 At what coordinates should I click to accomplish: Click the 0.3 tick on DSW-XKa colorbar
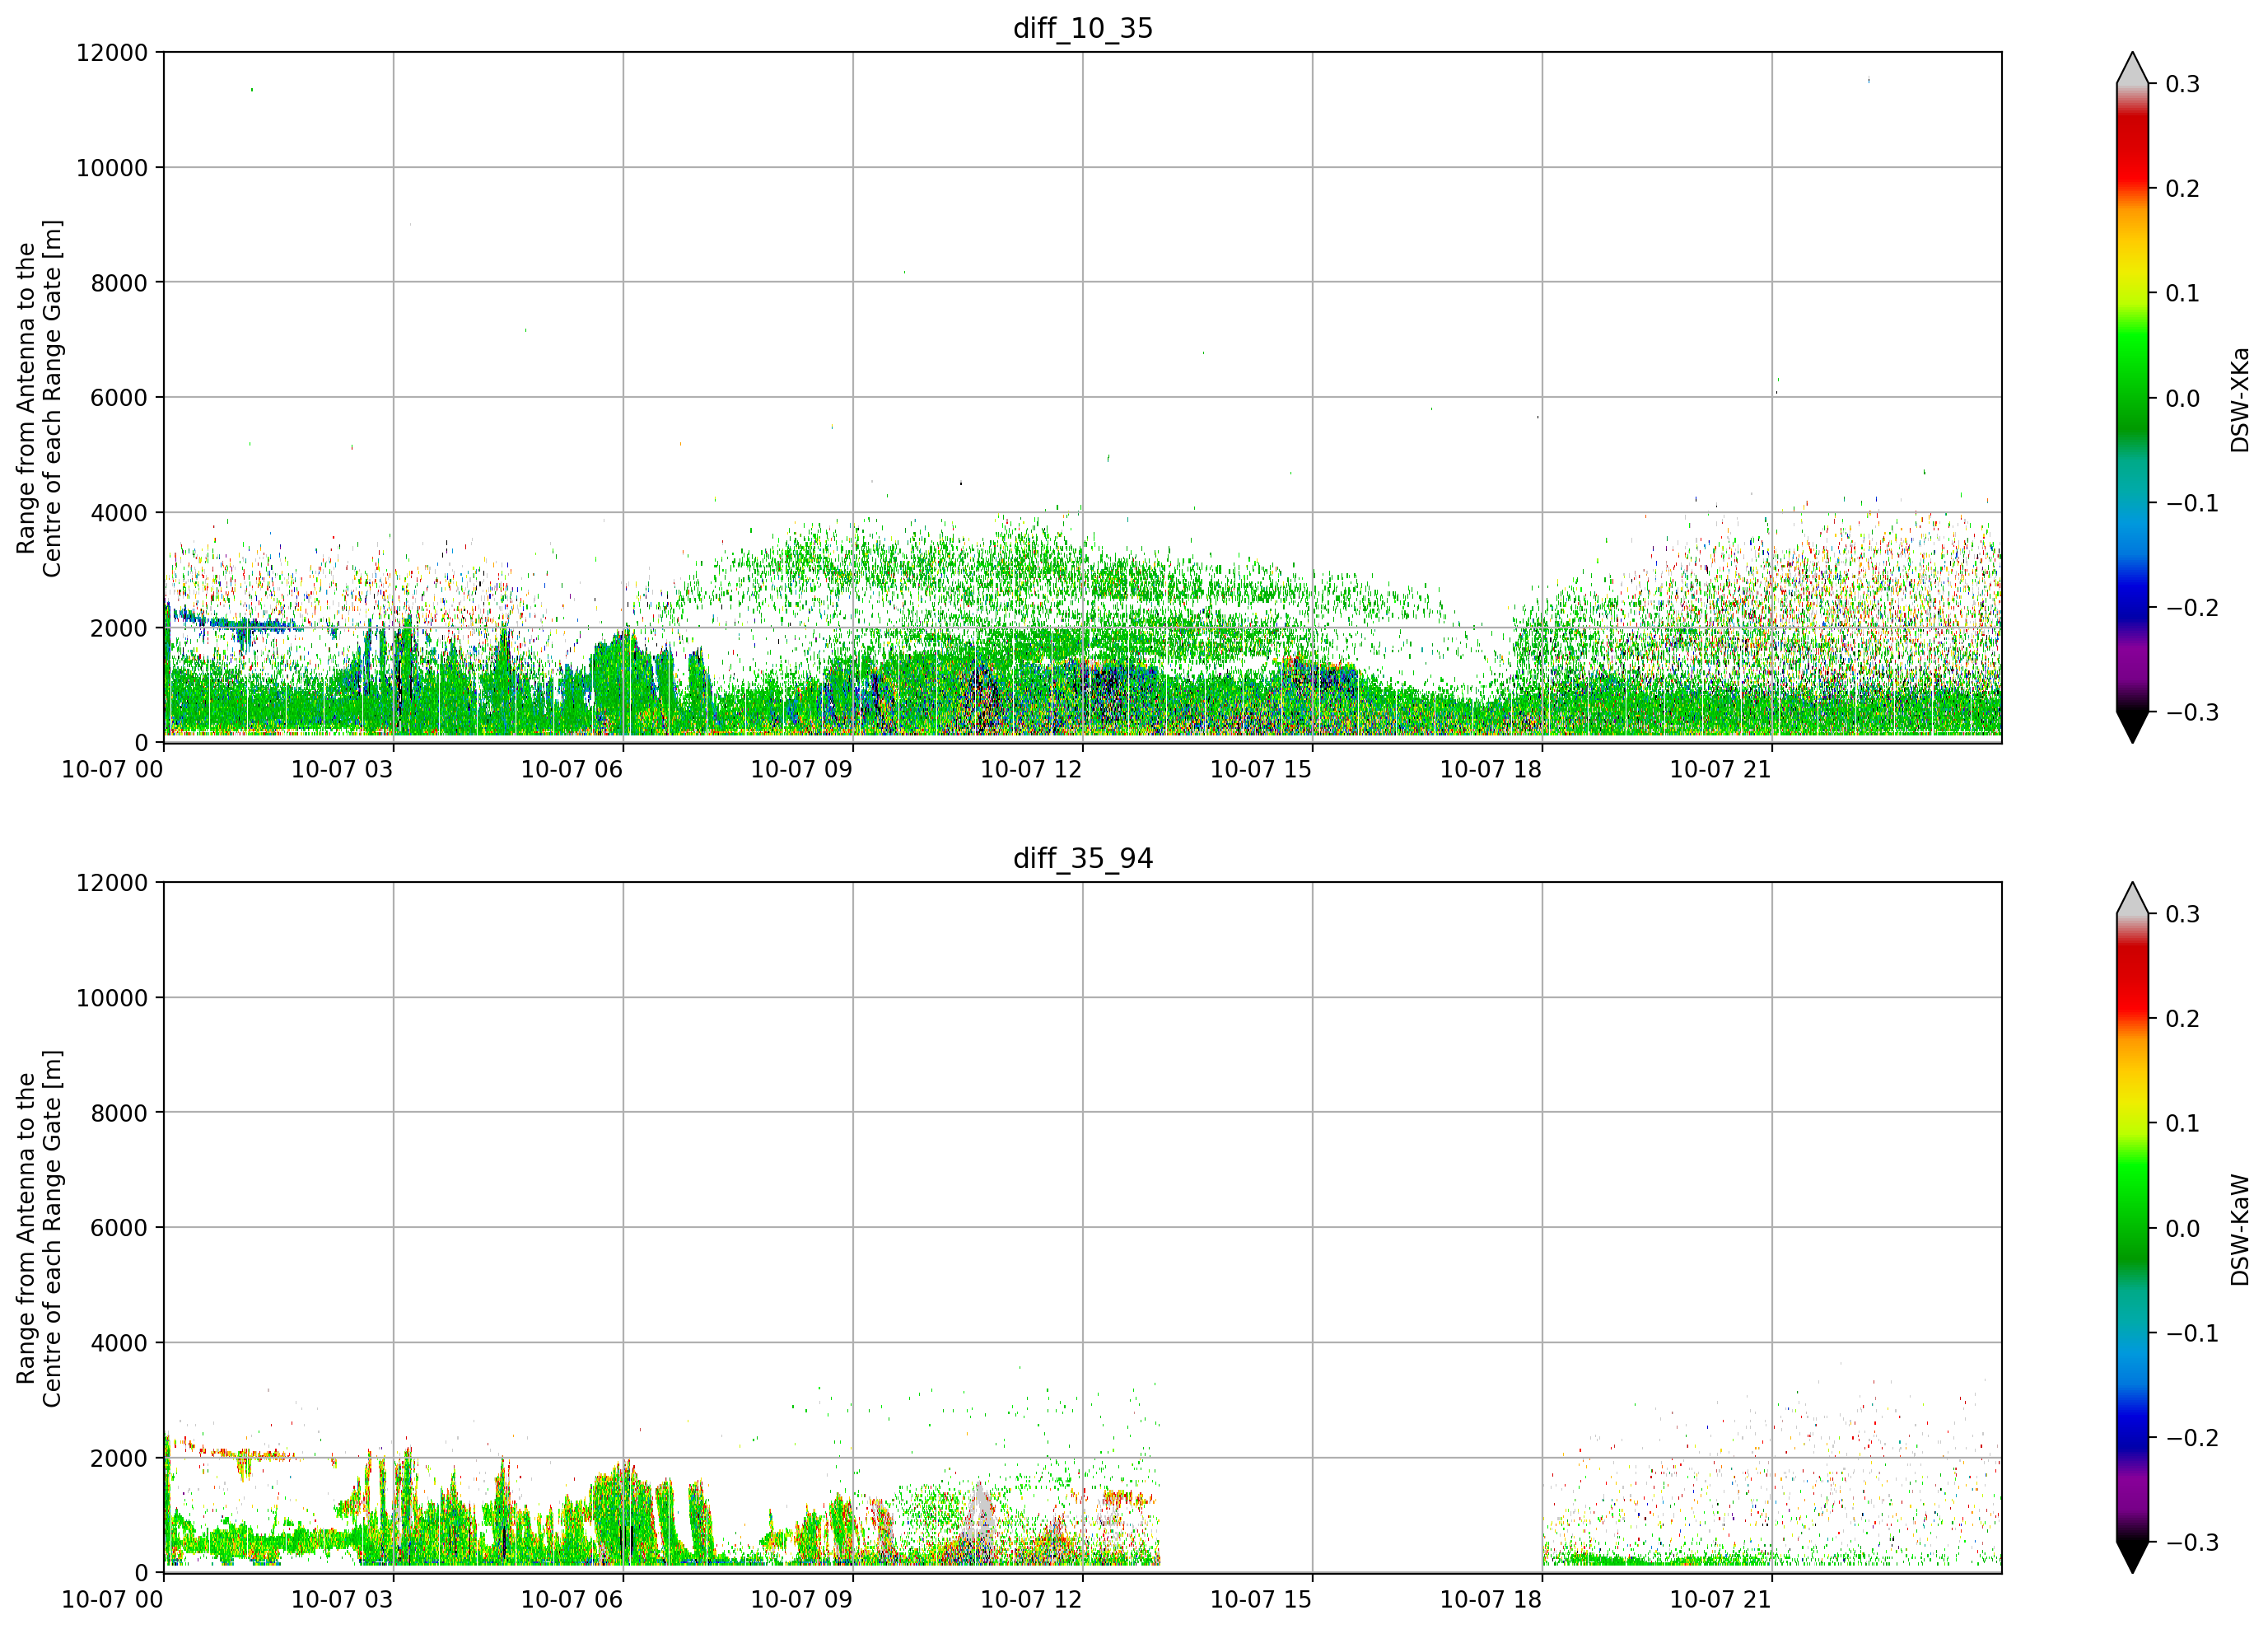tap(2182, 84)
